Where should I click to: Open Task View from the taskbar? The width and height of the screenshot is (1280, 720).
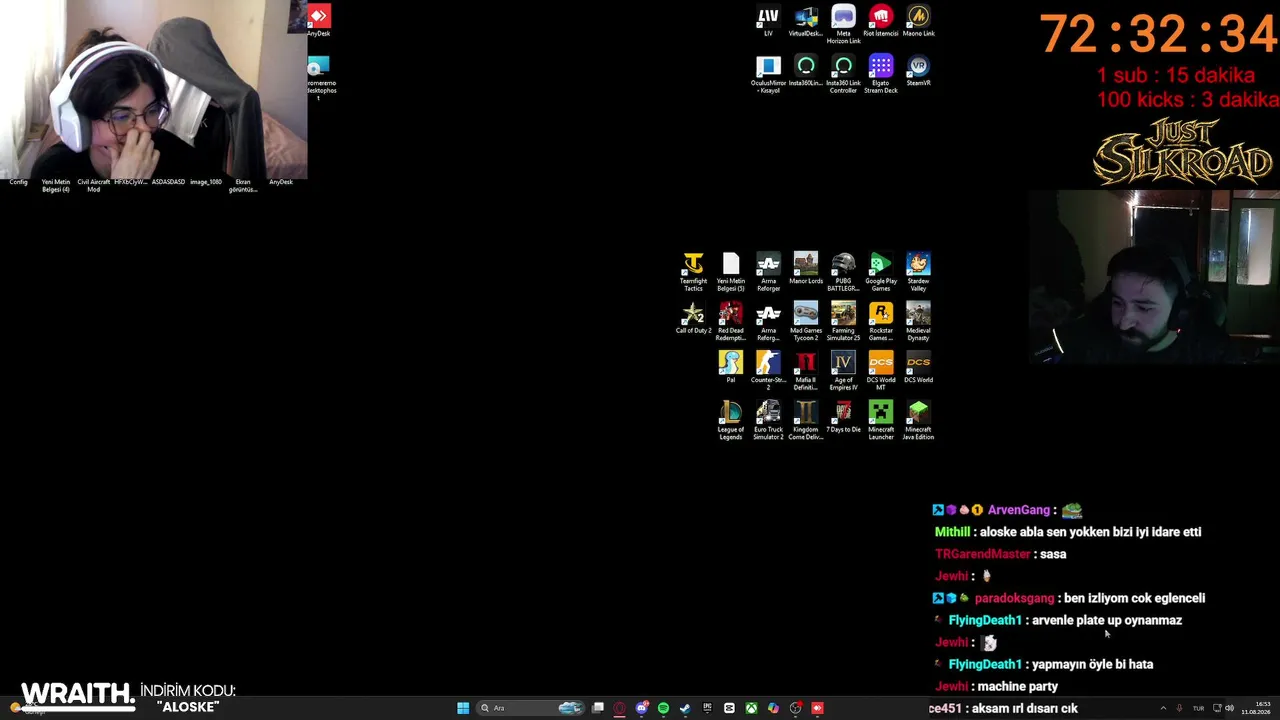598,708
